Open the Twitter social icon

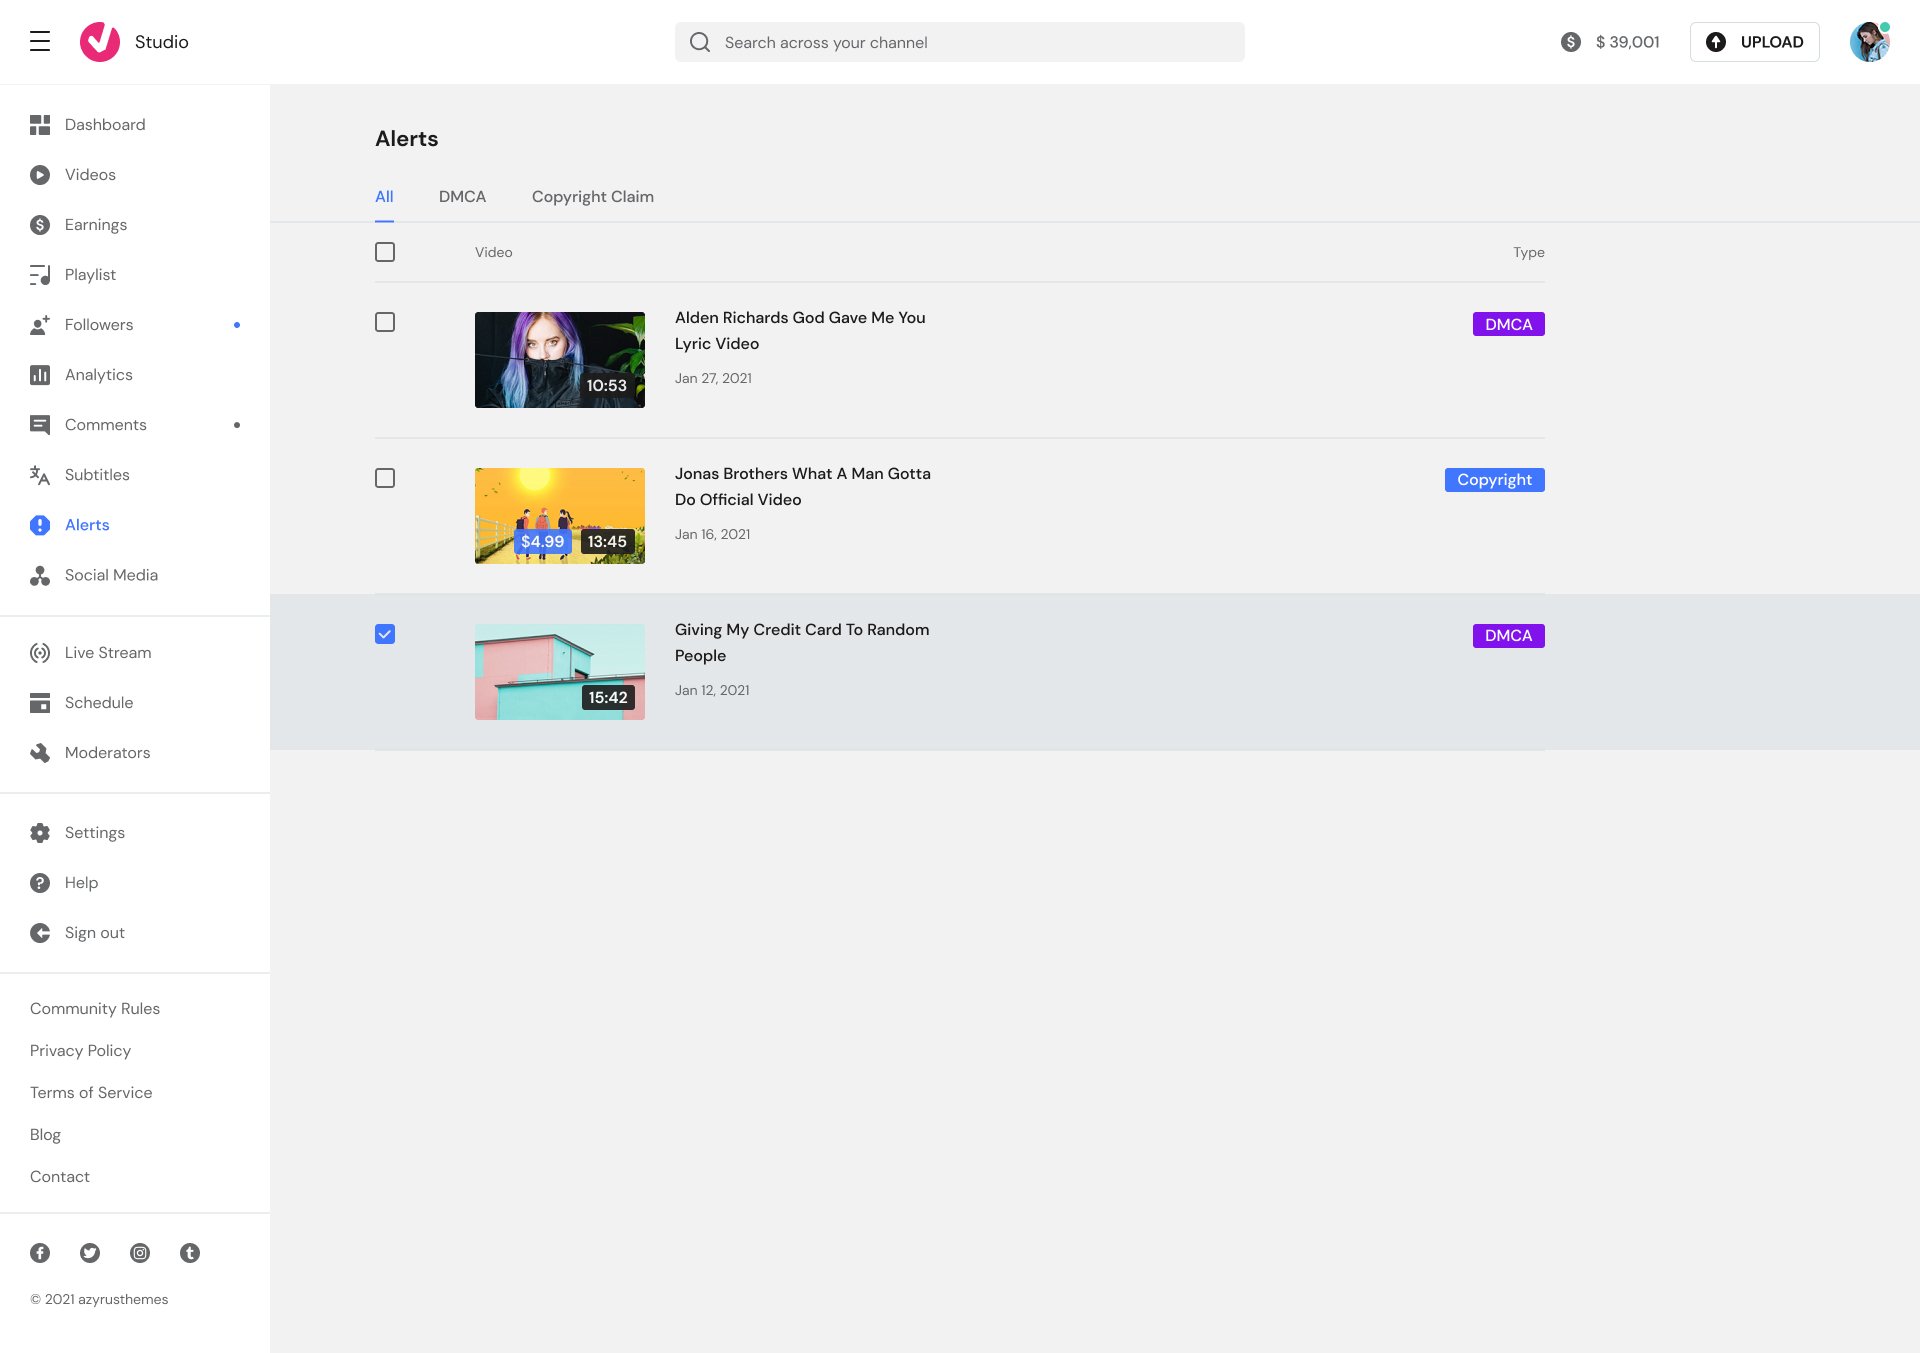(x=90, y=1253)
